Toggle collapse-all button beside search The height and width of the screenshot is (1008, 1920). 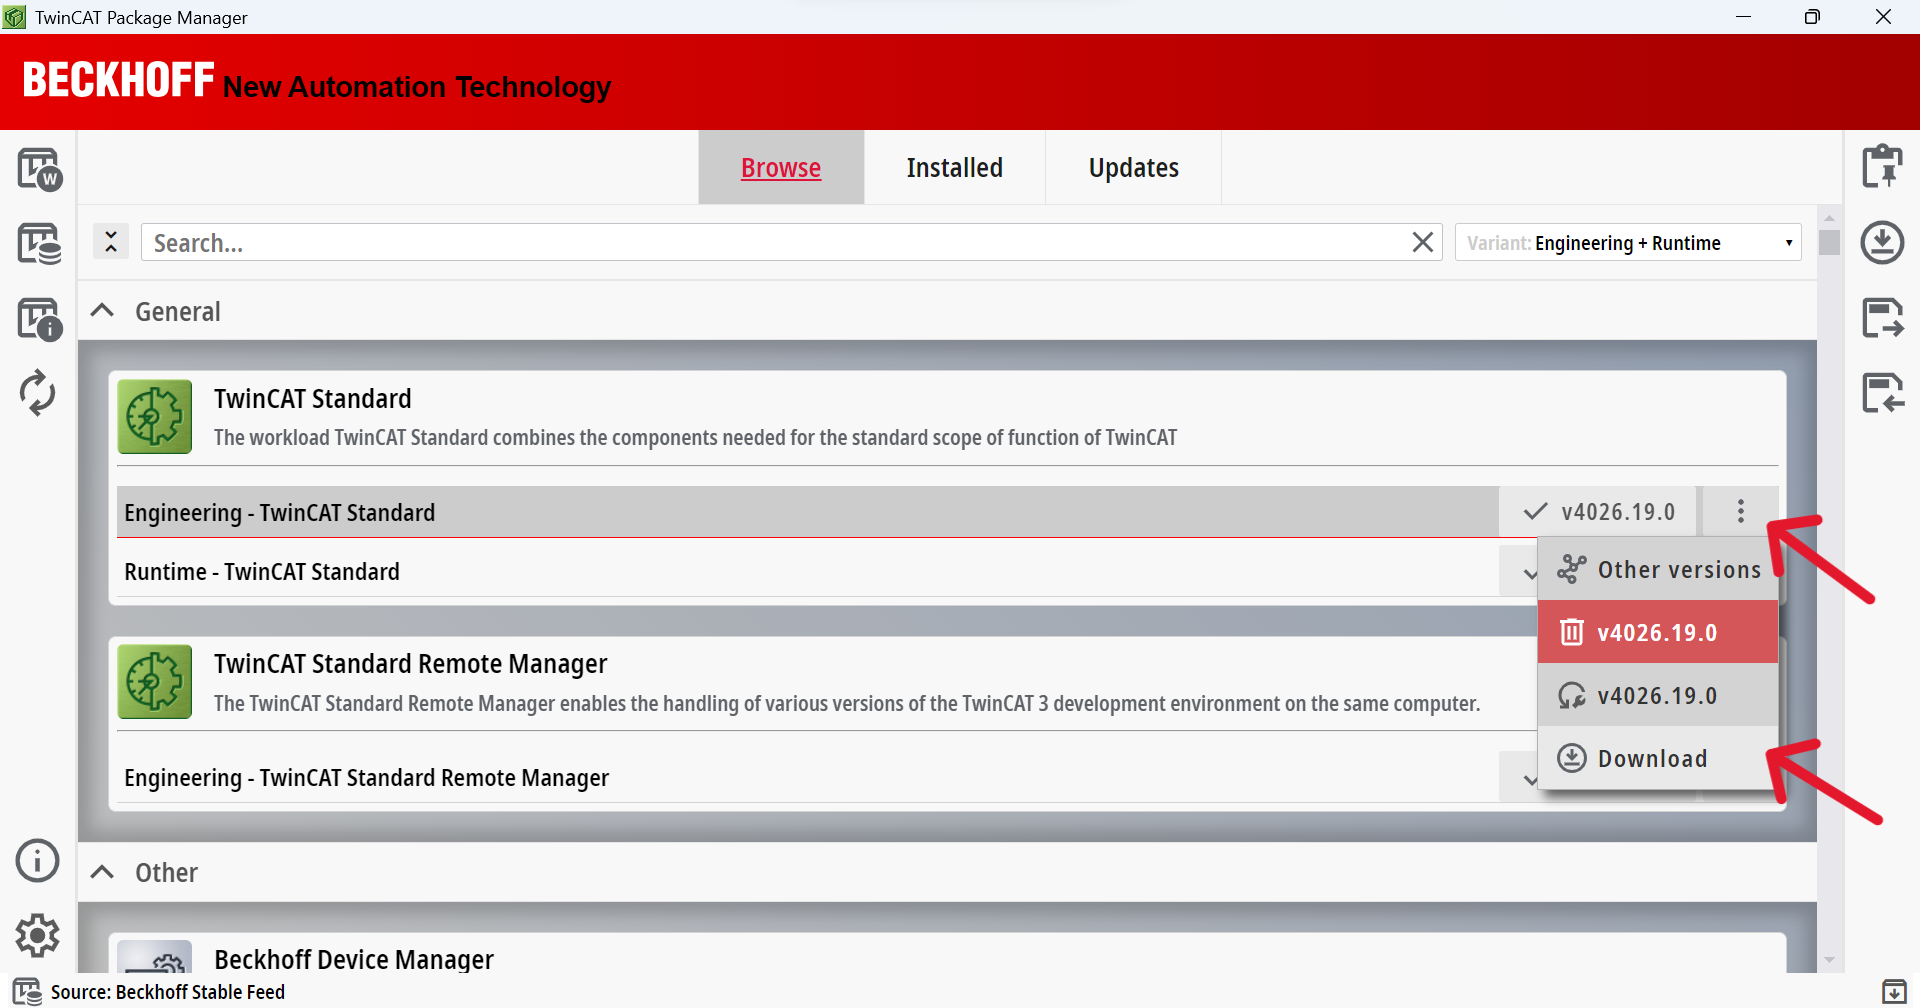point(111,242)
